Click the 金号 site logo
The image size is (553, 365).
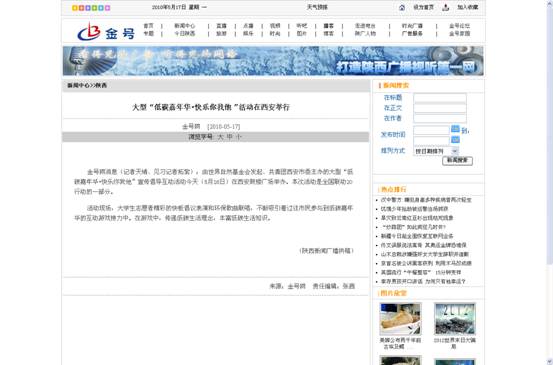coord(106,31)
